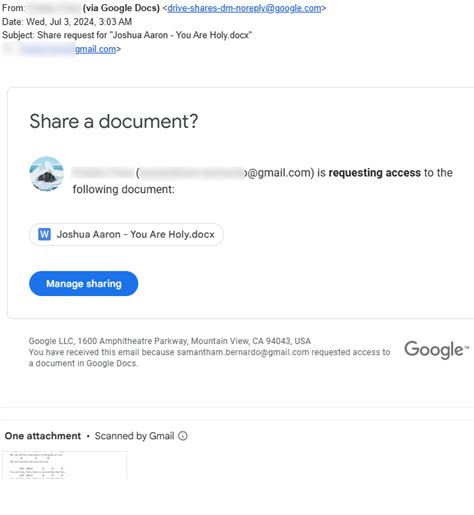
Task: Click the Google LLC Amphitheatre Parkway address
Action: [170, 341]
